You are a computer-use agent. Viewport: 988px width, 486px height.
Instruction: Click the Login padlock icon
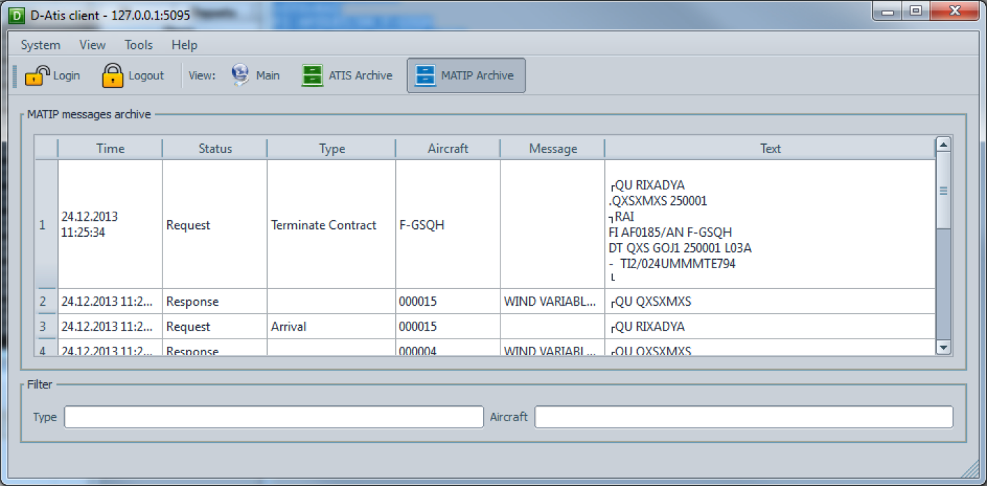37,75
